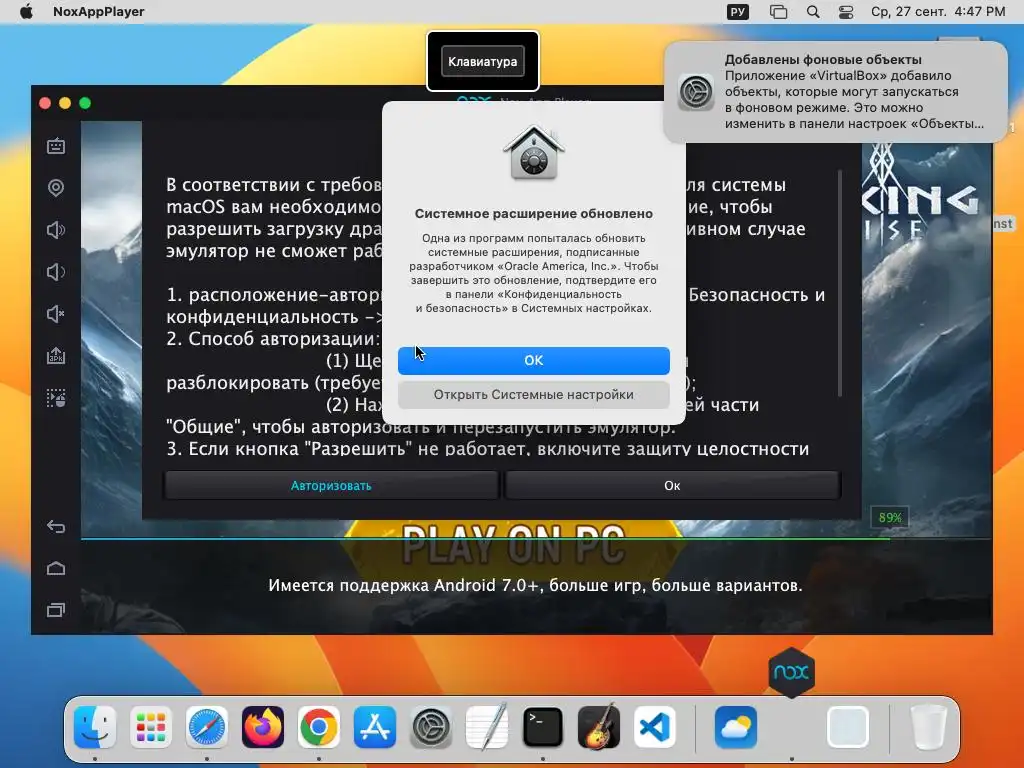Open the virtual location icon in Nox sidebar
This screenshot has width=1024, height=768.
click(56, 188)
